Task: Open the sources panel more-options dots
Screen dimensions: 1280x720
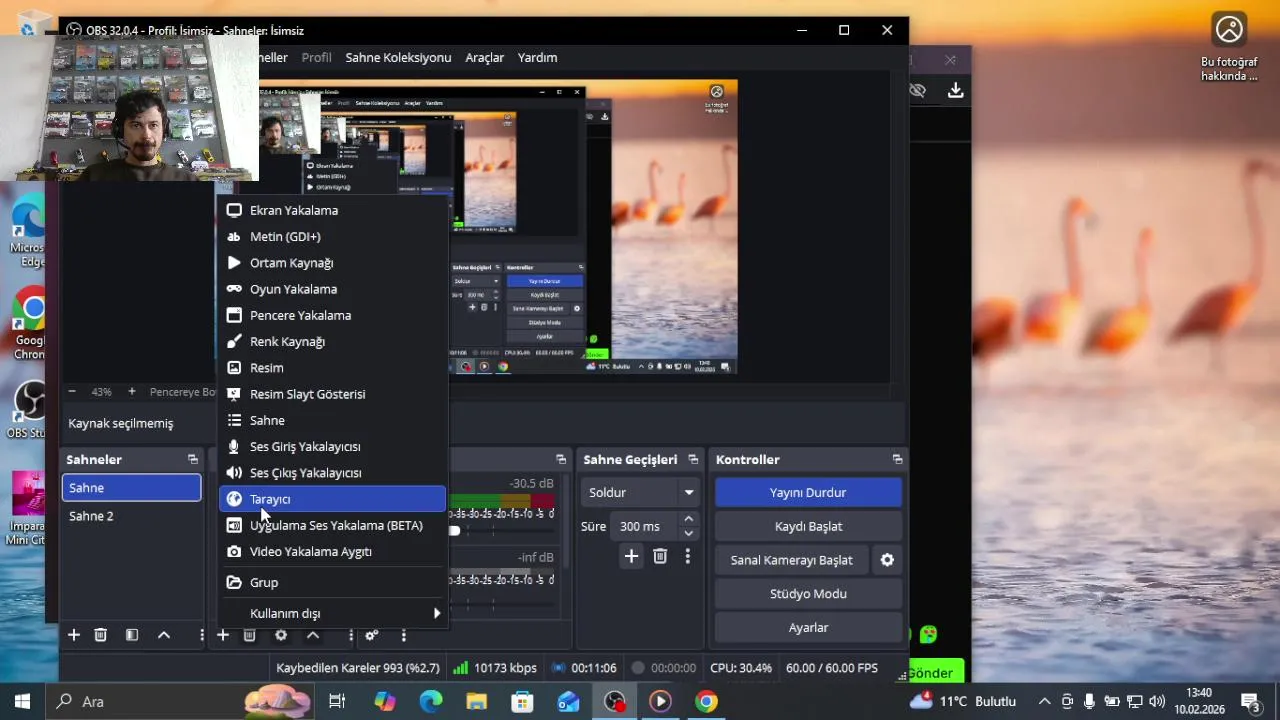Action: tap(350, 635)
